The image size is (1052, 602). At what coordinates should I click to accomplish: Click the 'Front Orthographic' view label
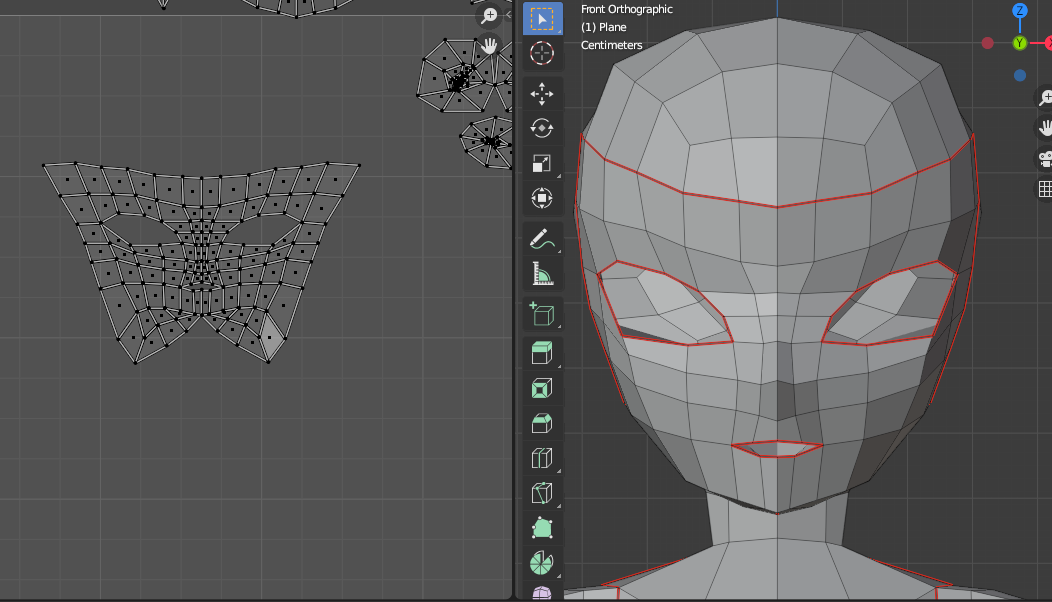pos(627,9)
